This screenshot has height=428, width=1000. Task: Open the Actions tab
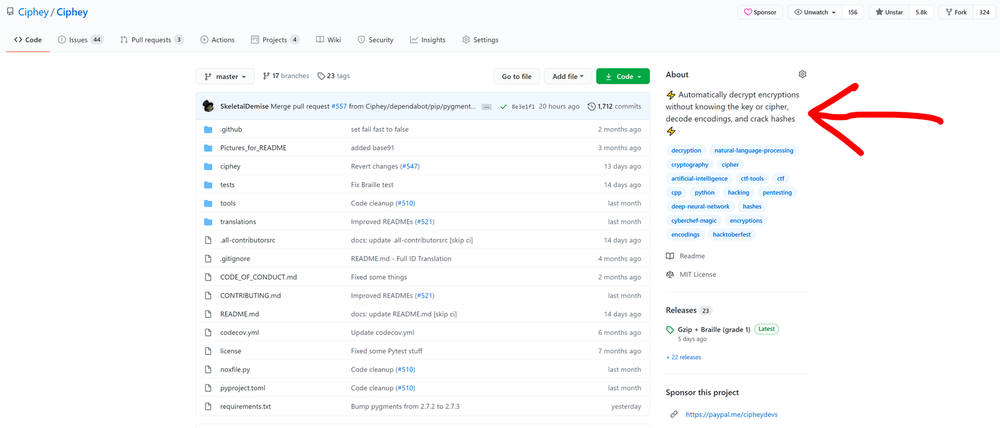point(217,40)
